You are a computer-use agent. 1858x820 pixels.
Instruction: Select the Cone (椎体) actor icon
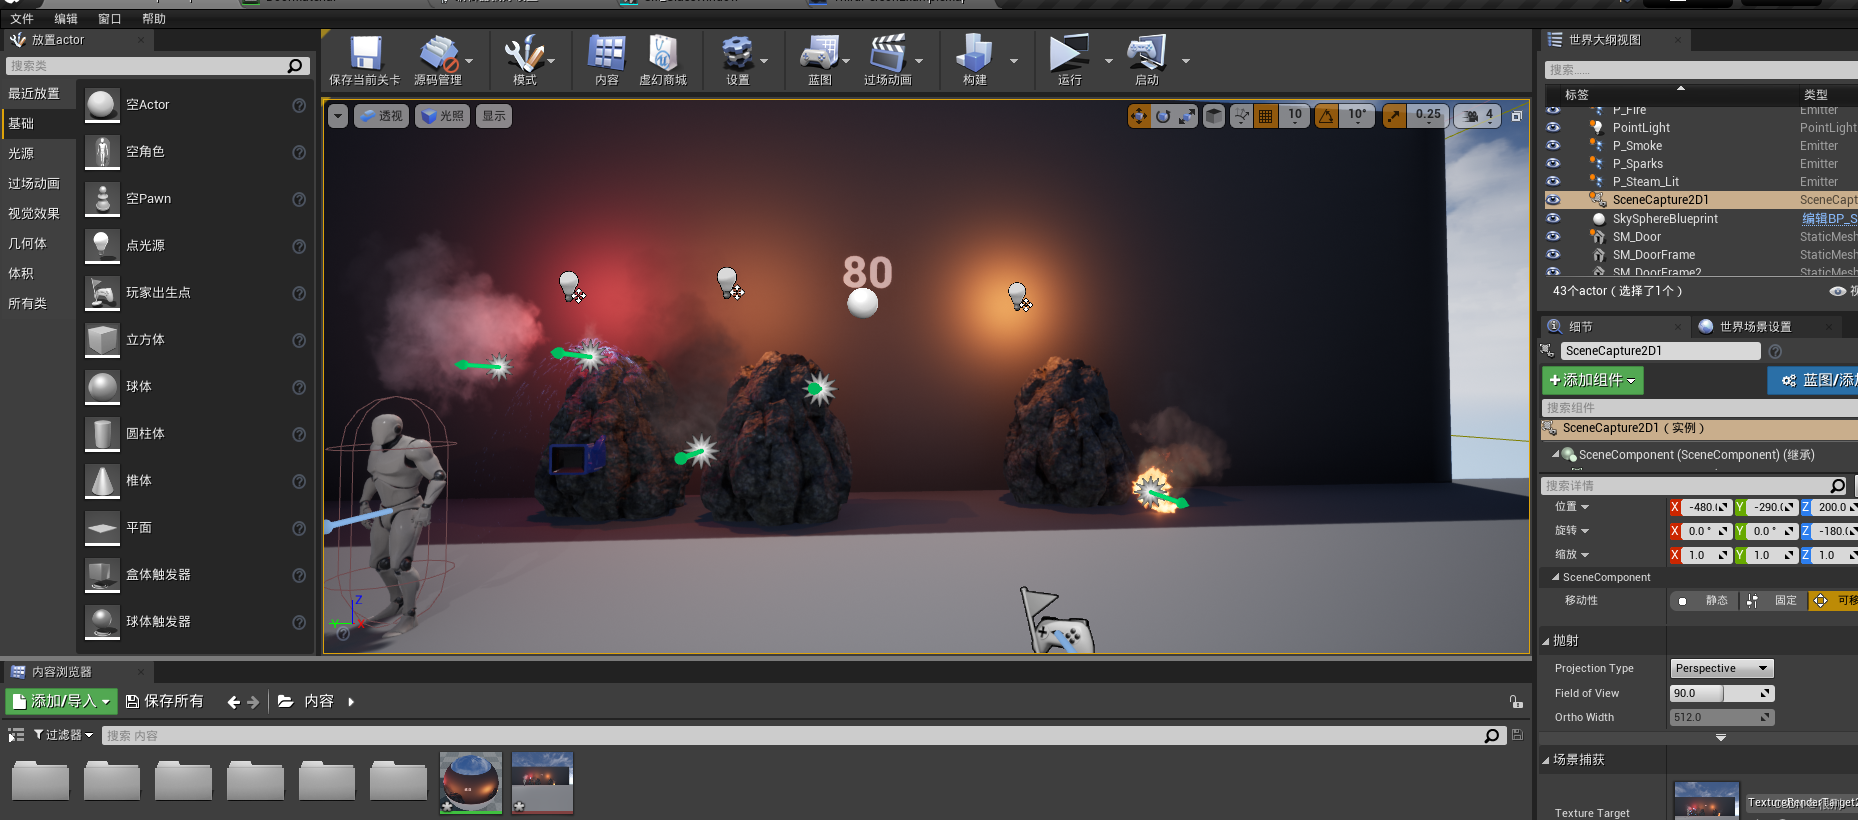(x=102, y=481)
